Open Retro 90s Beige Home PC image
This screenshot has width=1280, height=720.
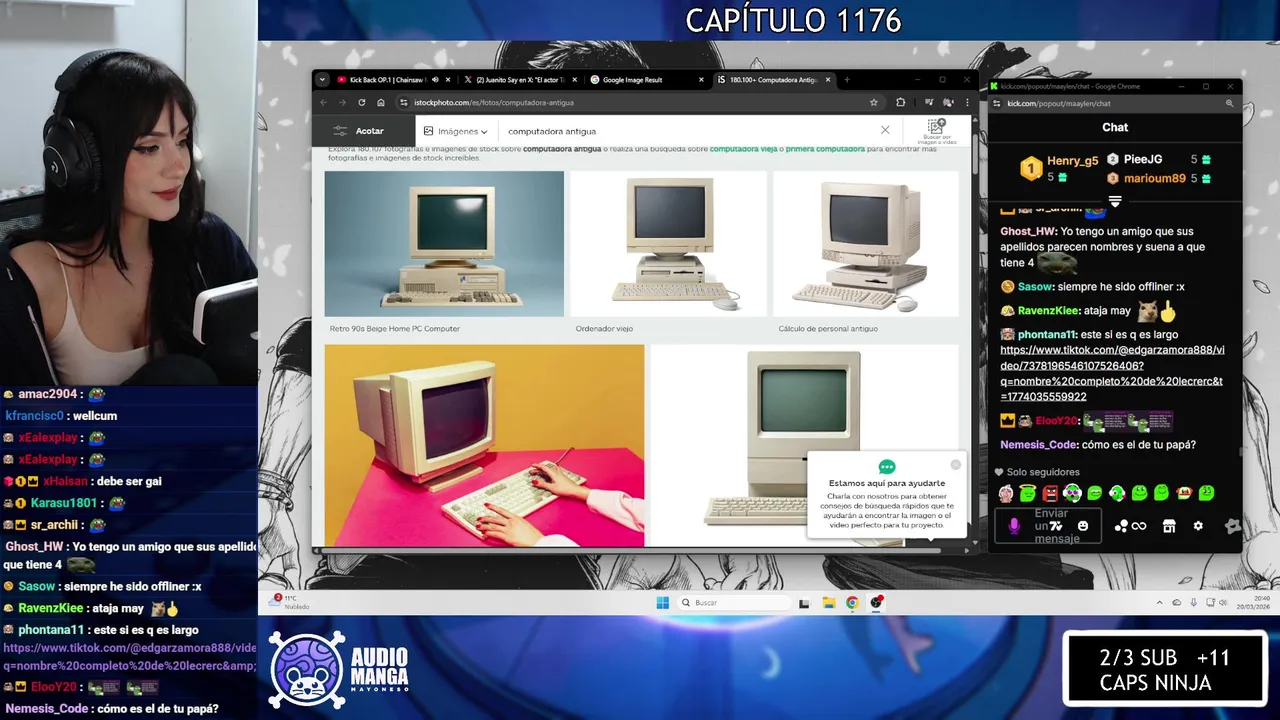click(x=444, y=244)
